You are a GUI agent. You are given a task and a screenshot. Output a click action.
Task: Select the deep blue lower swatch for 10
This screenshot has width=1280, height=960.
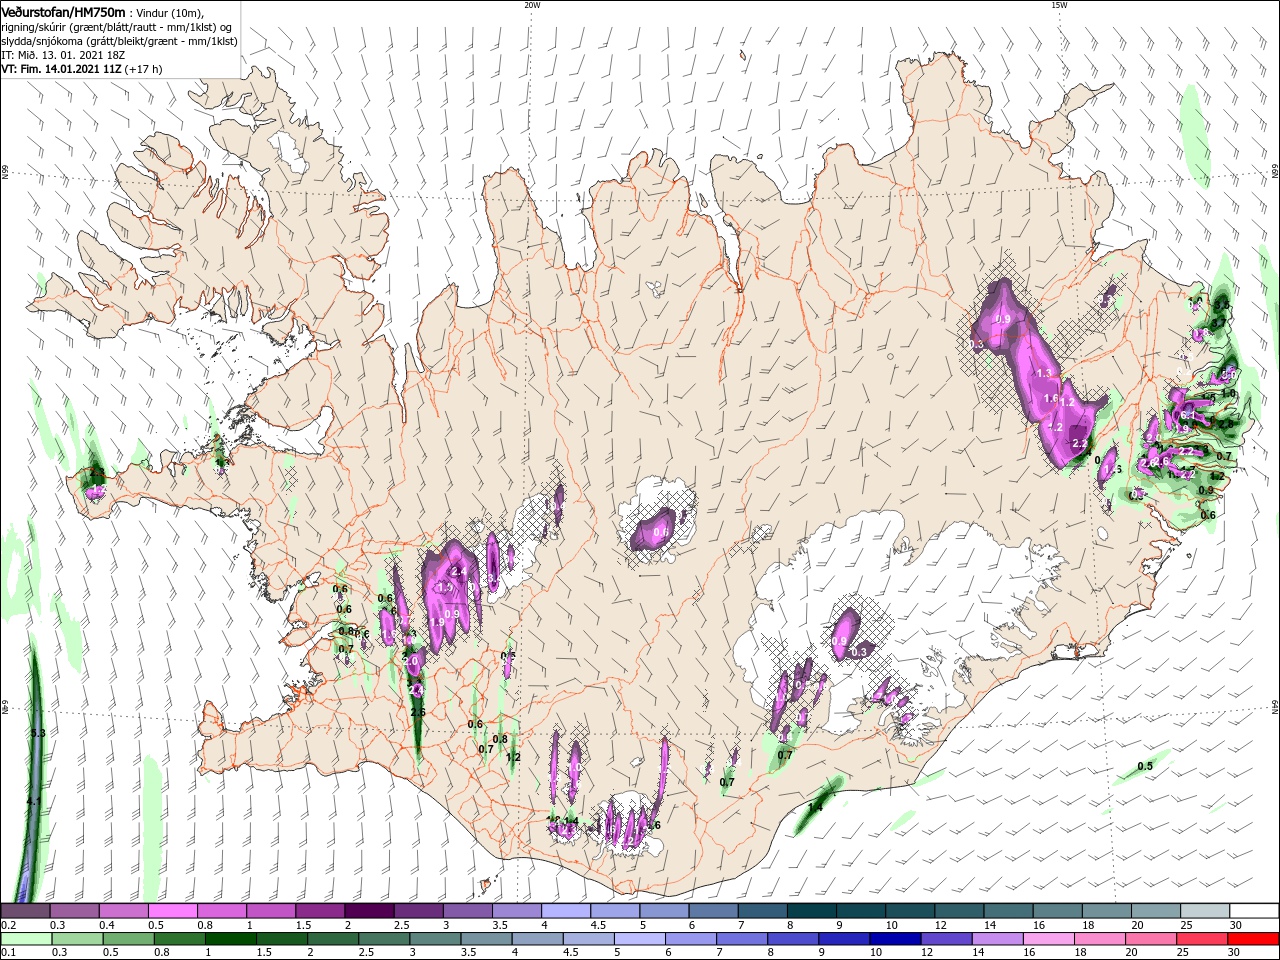tap(896, 939)
